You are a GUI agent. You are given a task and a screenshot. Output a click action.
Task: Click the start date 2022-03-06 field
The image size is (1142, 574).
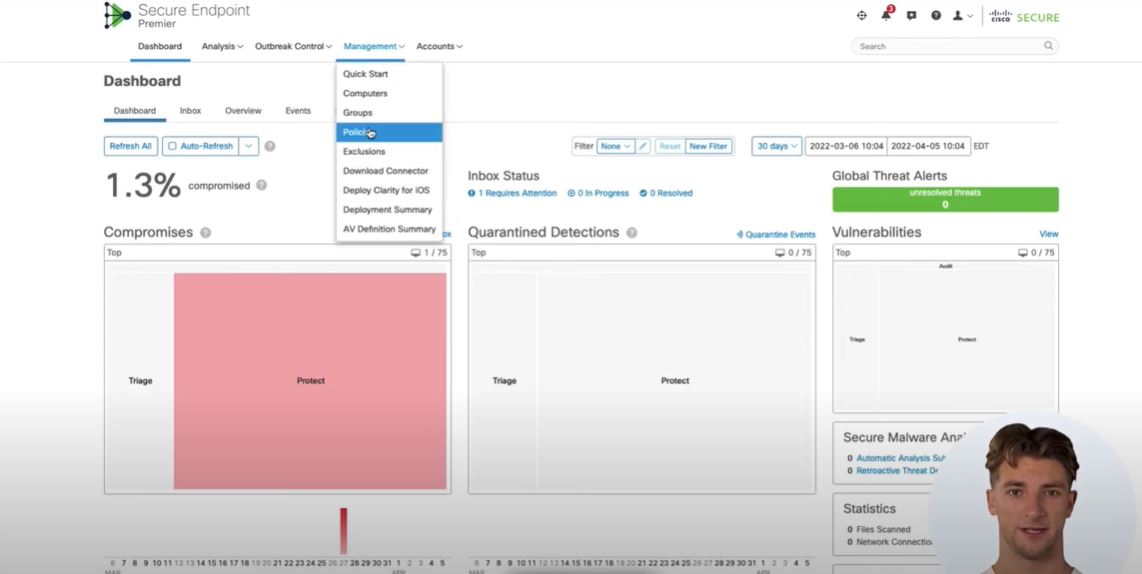coord(846,146)
